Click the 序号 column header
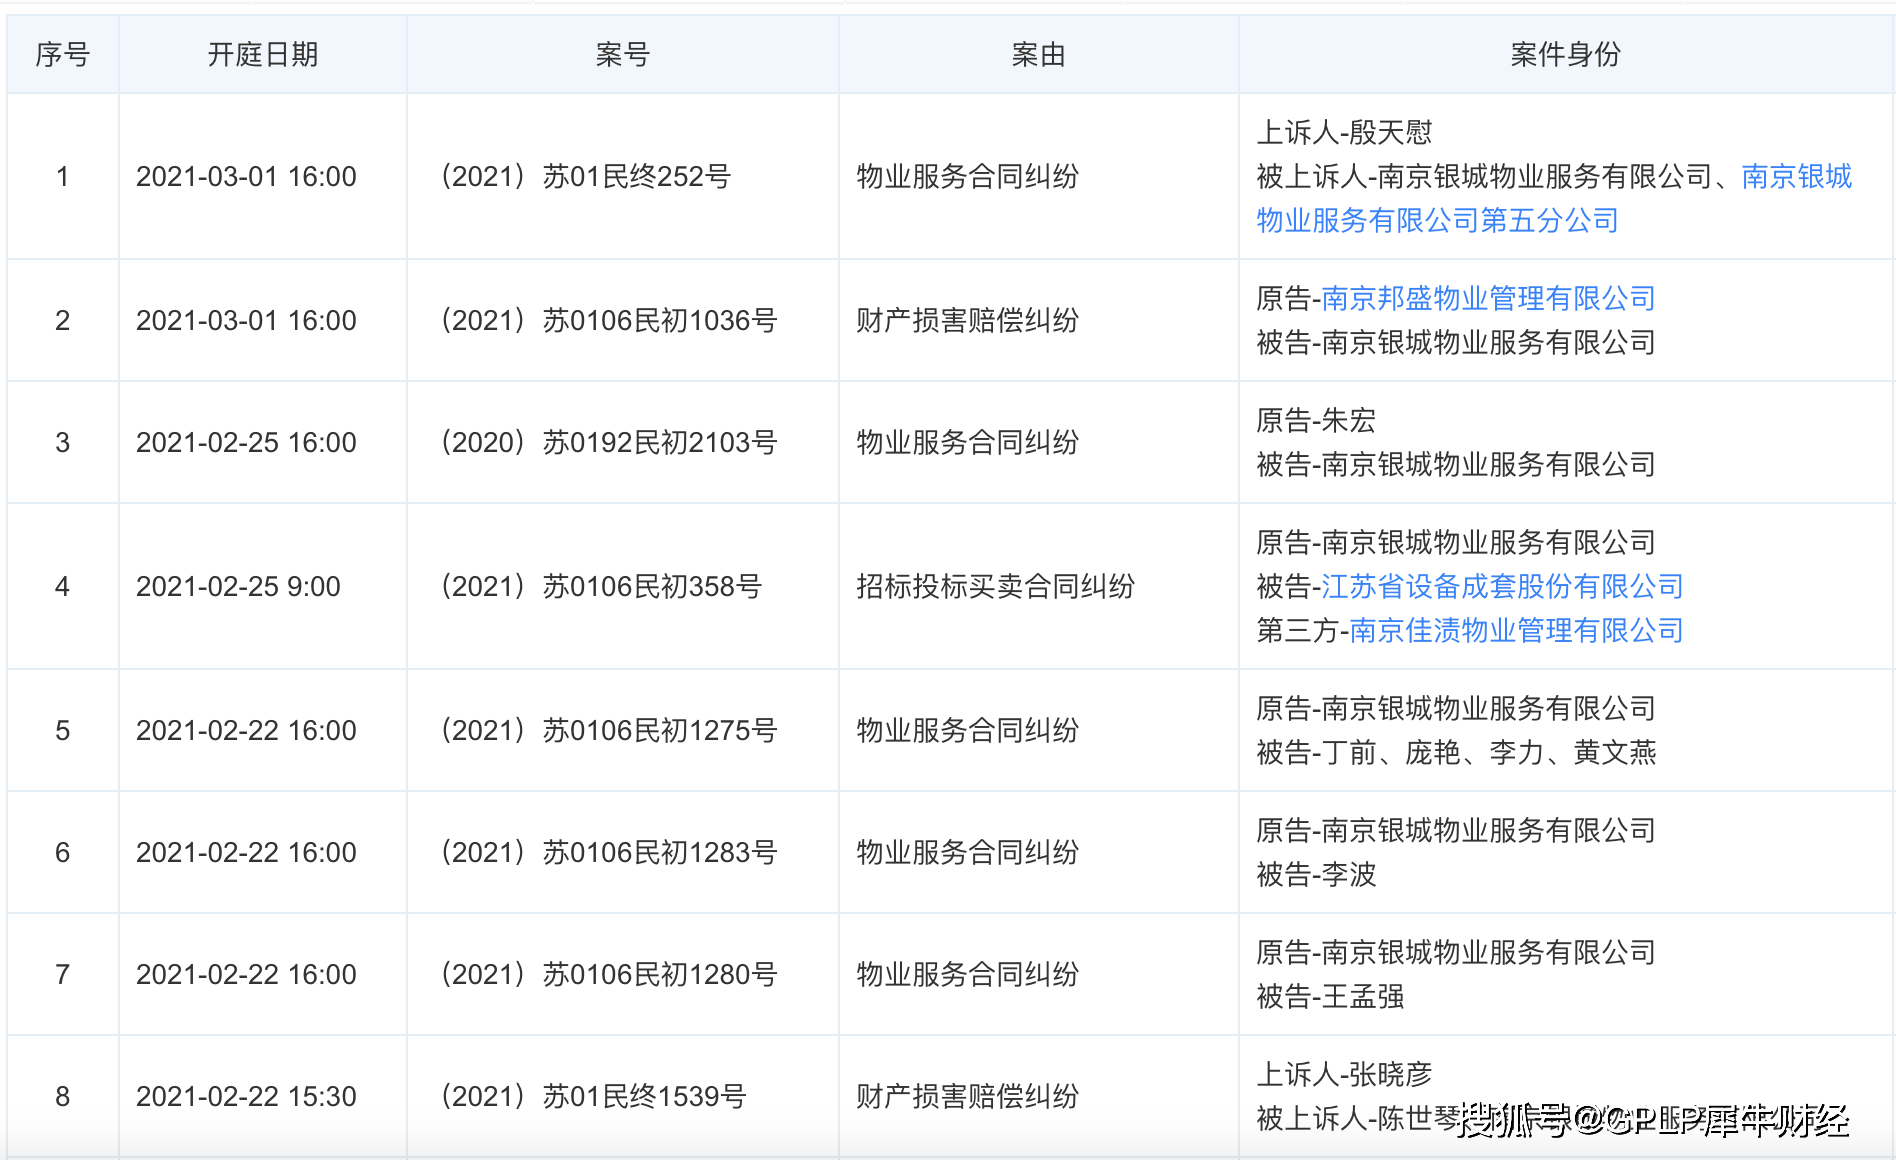This screenshot has height=1160, width=1896. 62,54
